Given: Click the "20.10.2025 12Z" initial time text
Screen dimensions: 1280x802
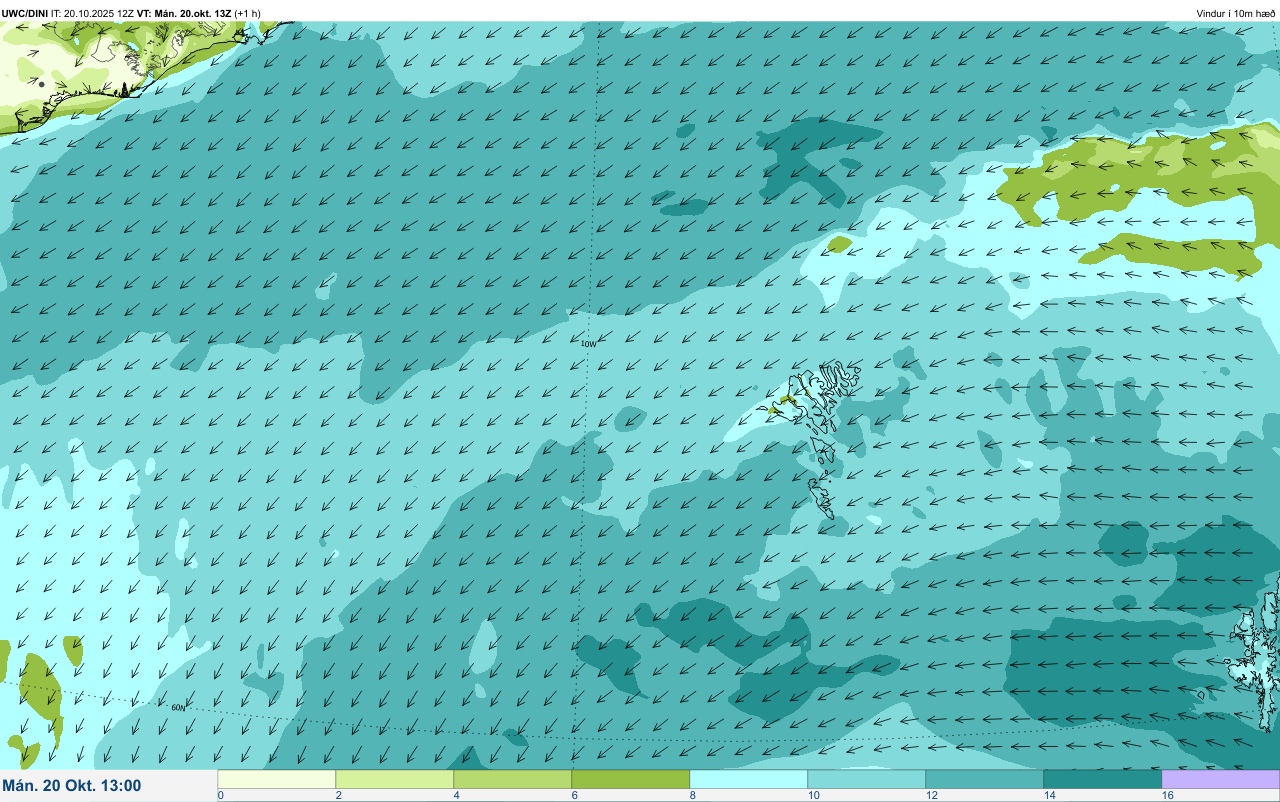Looking at the screenshot, I should tap(98, 13).
